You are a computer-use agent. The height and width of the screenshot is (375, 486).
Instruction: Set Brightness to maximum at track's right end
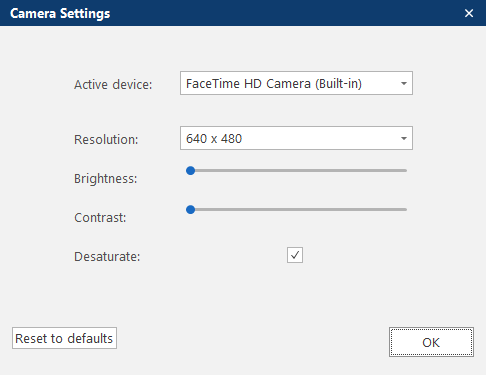click(406, 171)
